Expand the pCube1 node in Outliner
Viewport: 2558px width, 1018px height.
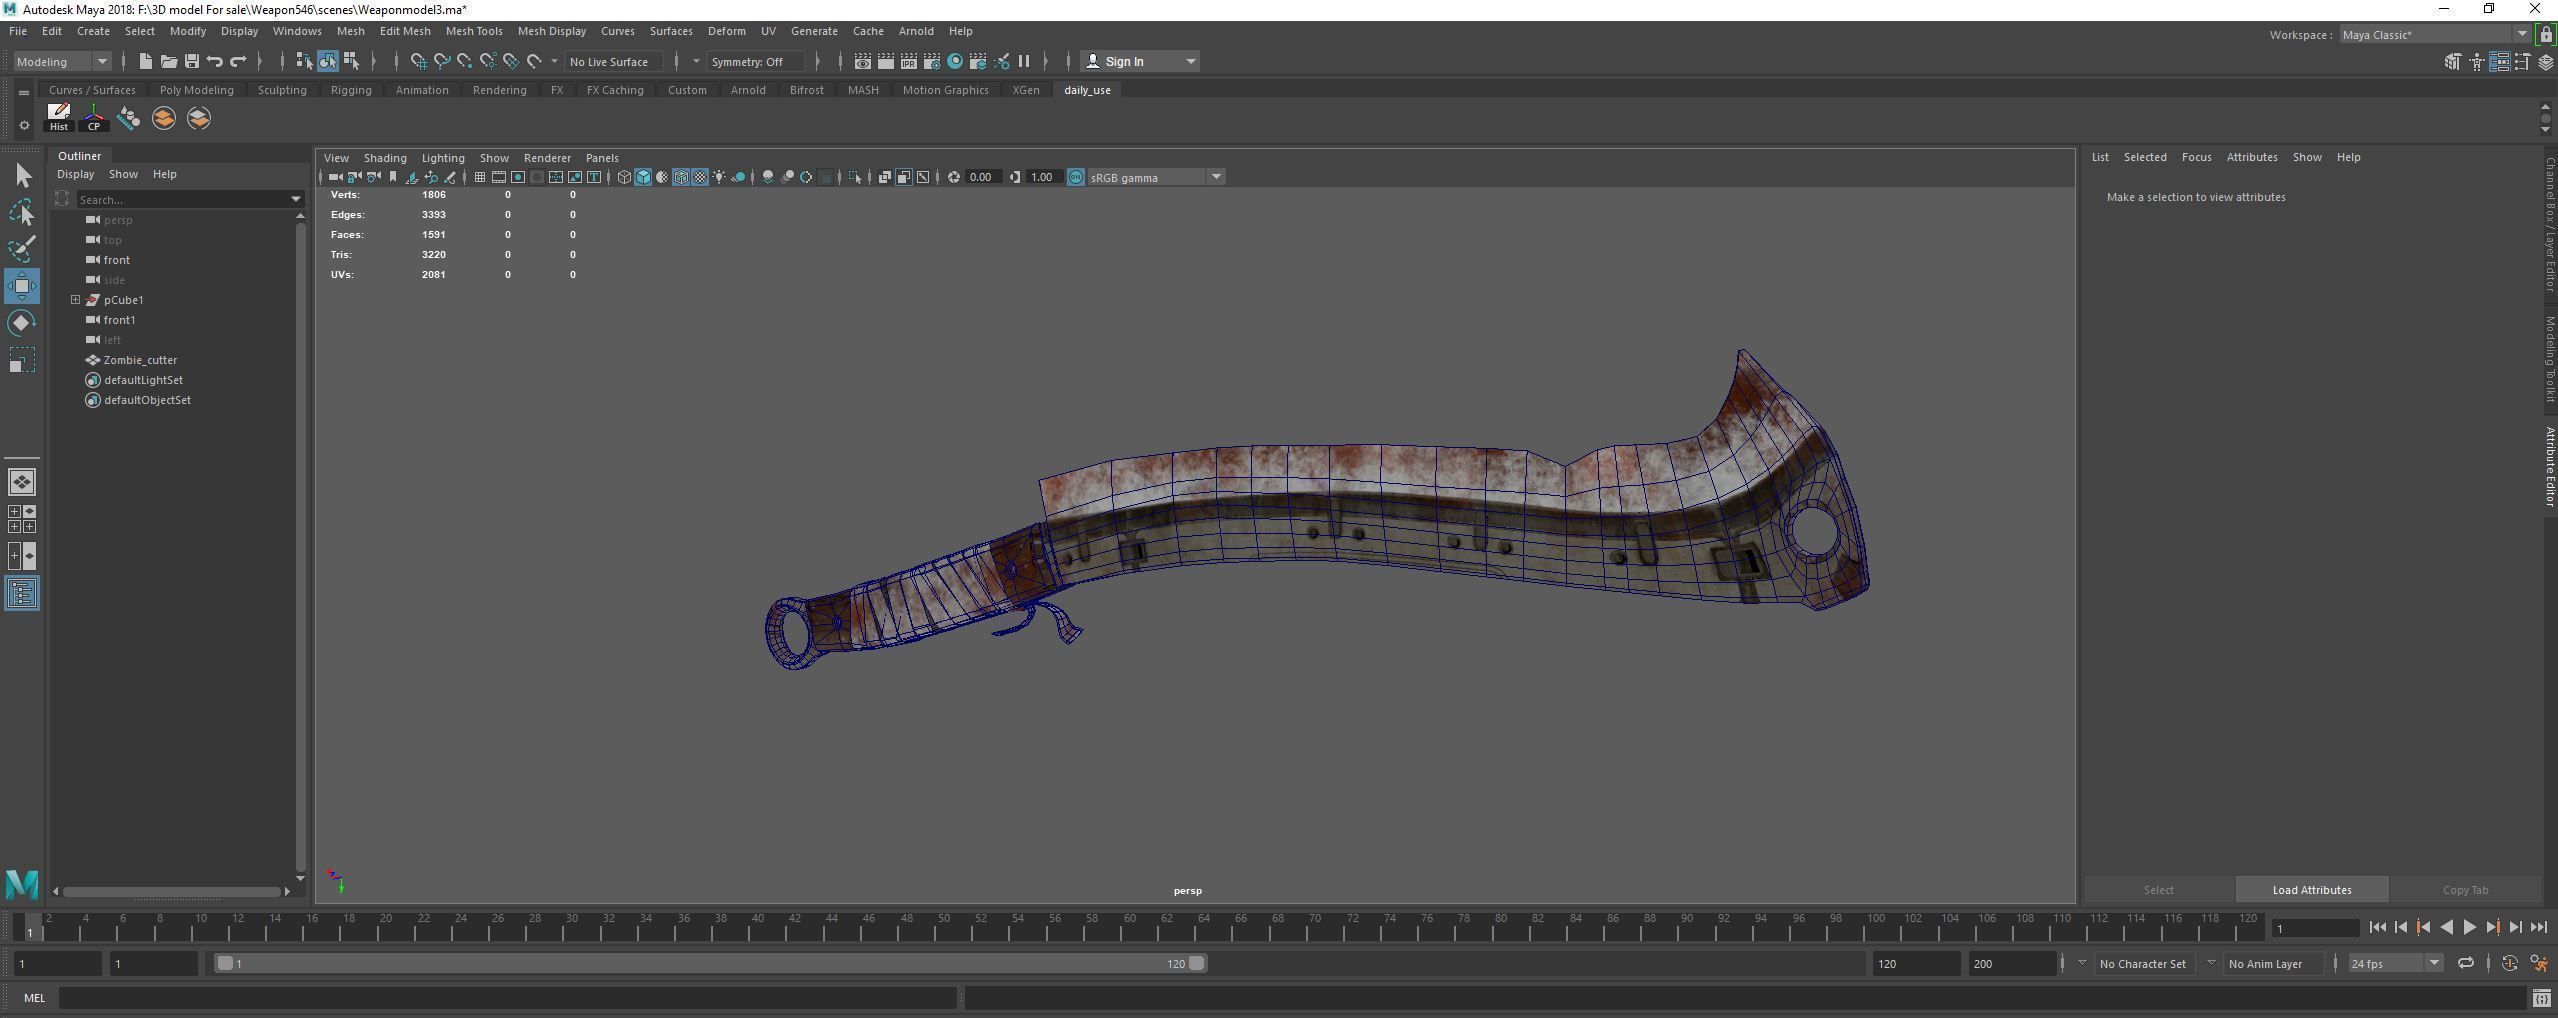[x=75, y=300]
